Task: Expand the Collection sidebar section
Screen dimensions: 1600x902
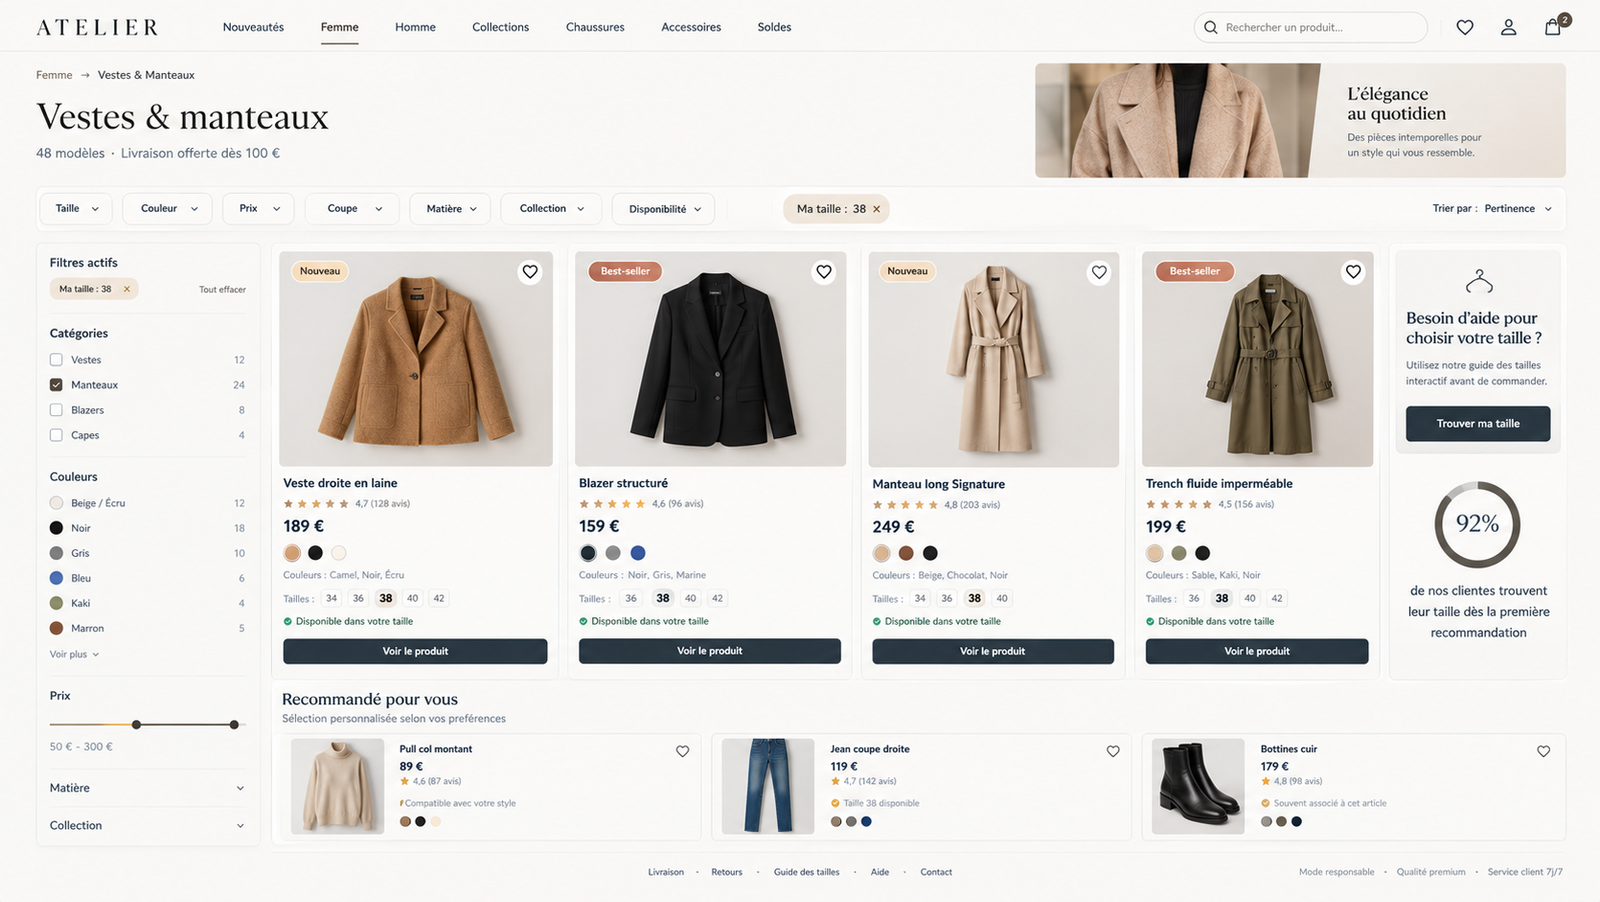Action: click(147, 825)
